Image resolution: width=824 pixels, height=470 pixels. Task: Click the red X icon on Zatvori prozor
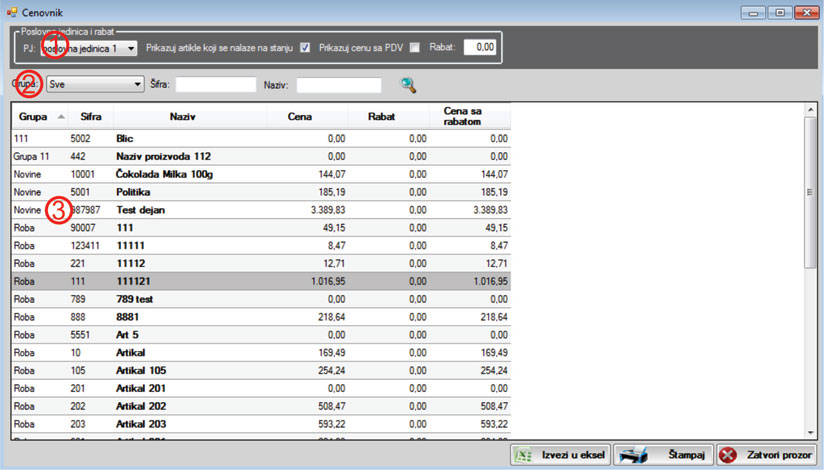click(x=728, y=455)
